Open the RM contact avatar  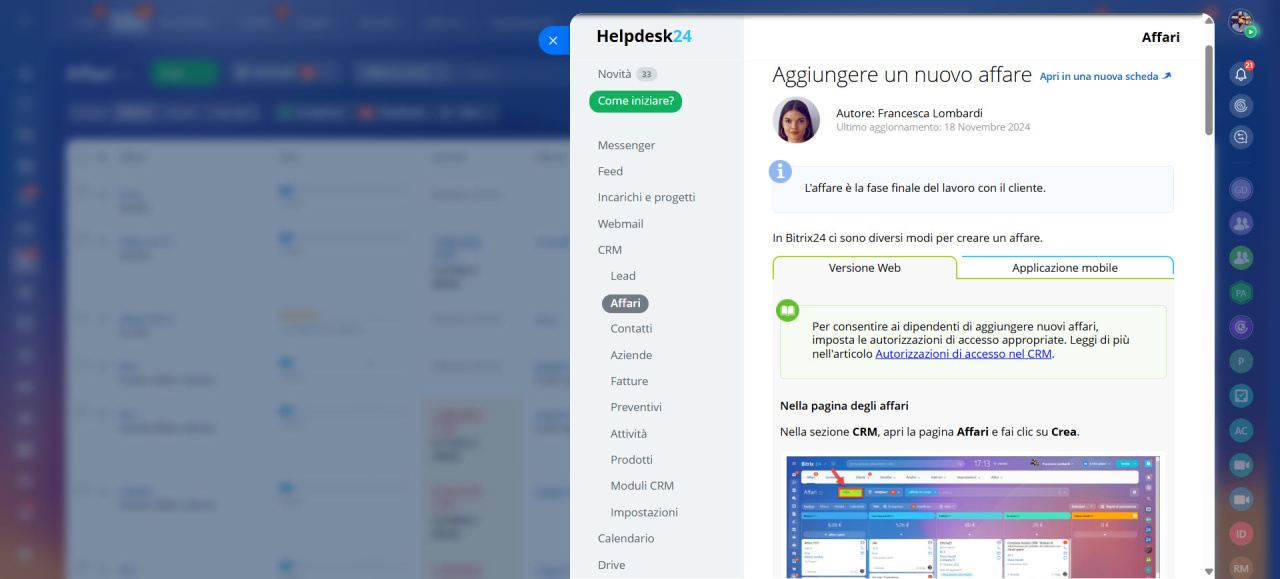[x=1241, y=568]
